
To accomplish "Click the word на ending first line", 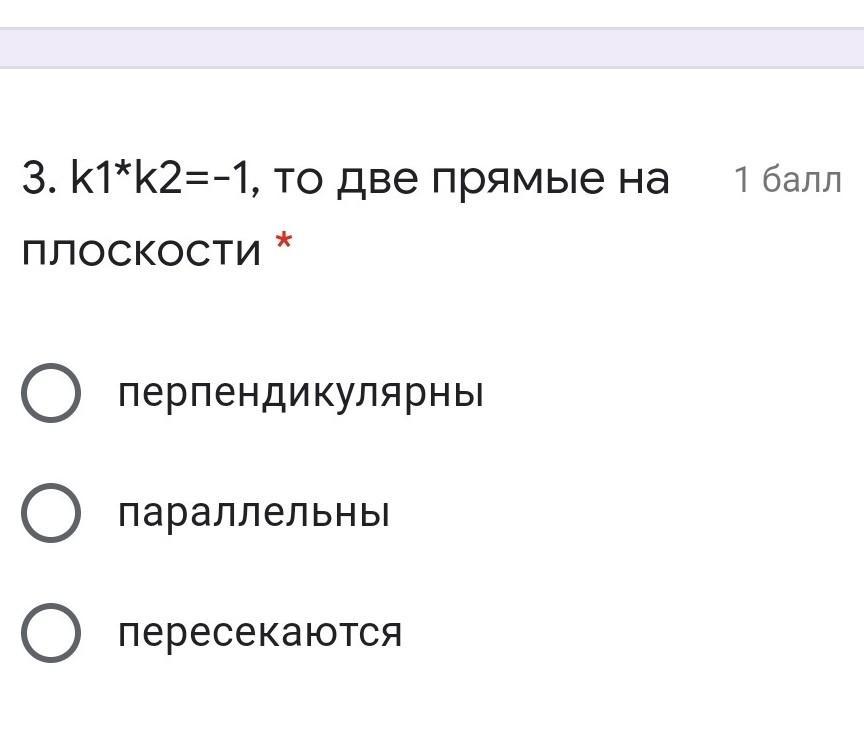I will [x=644, y=181].
